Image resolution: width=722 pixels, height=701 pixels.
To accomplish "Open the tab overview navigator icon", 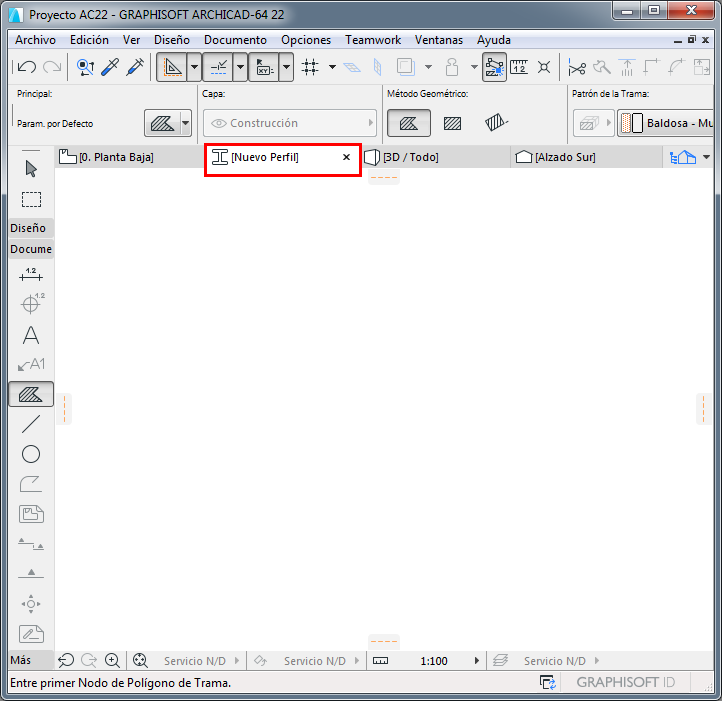I will click(x=682, y=157).
